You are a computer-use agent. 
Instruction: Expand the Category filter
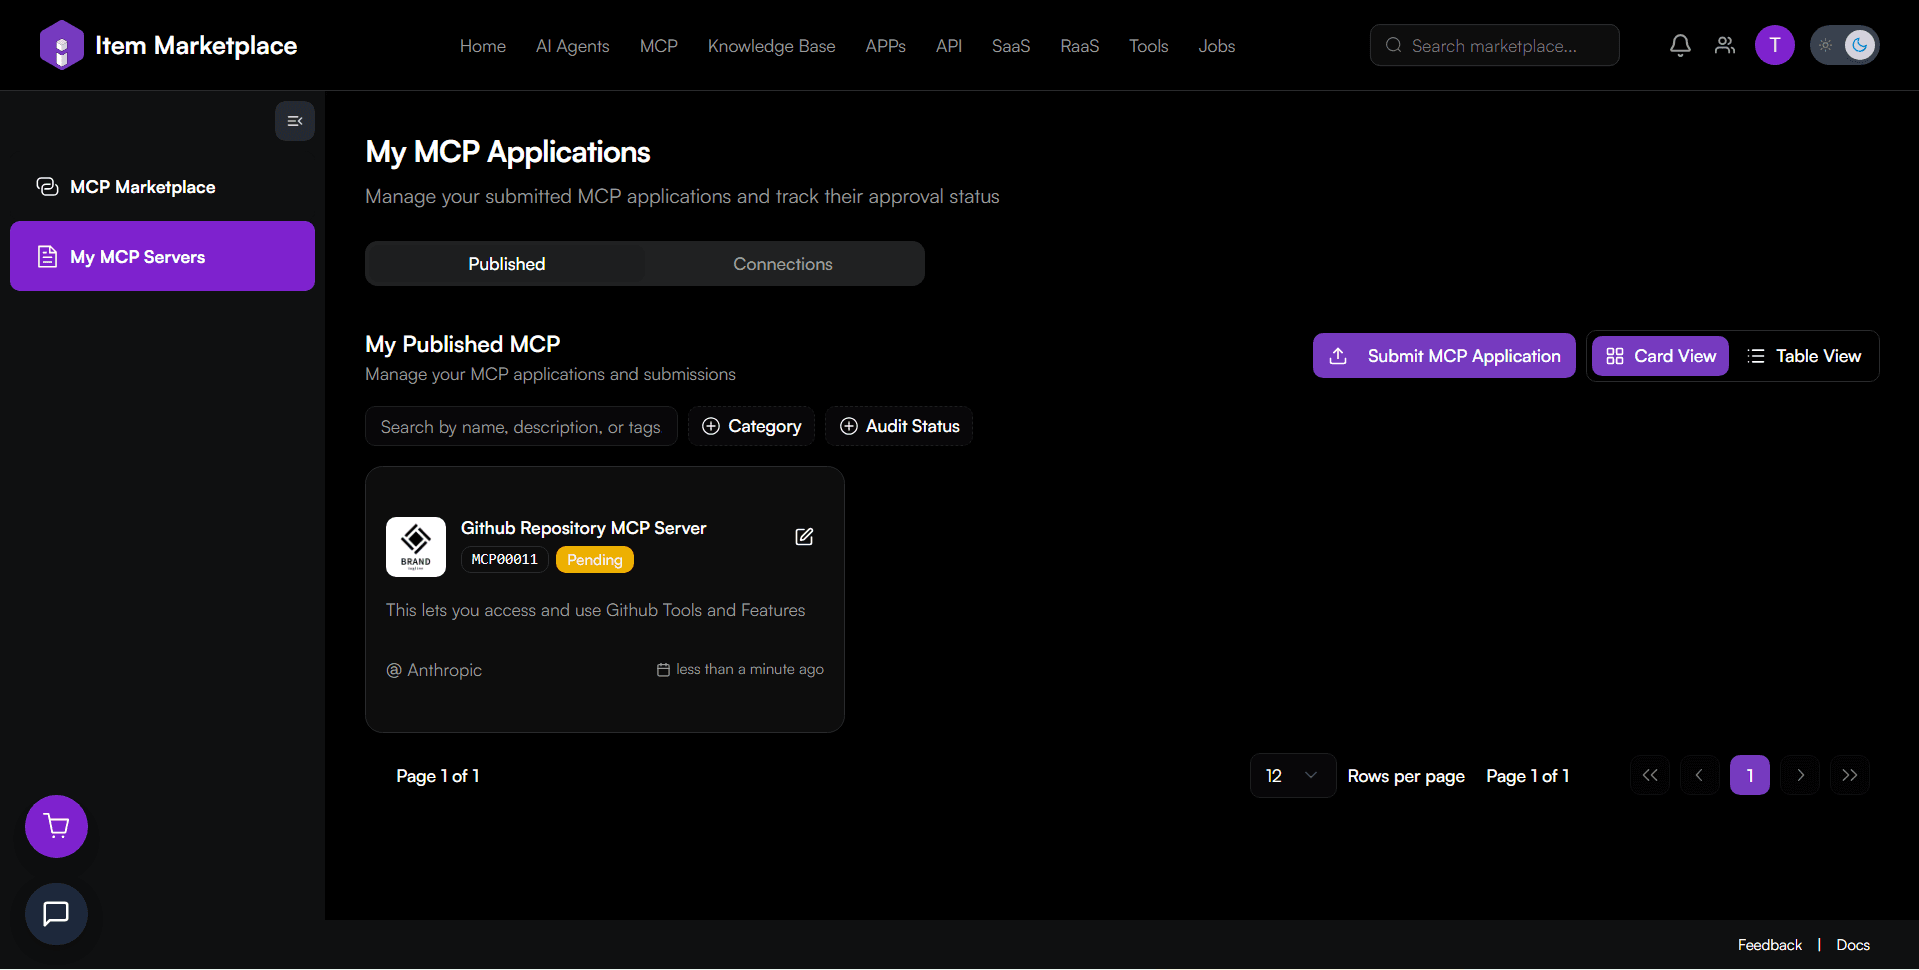point(751,426)
